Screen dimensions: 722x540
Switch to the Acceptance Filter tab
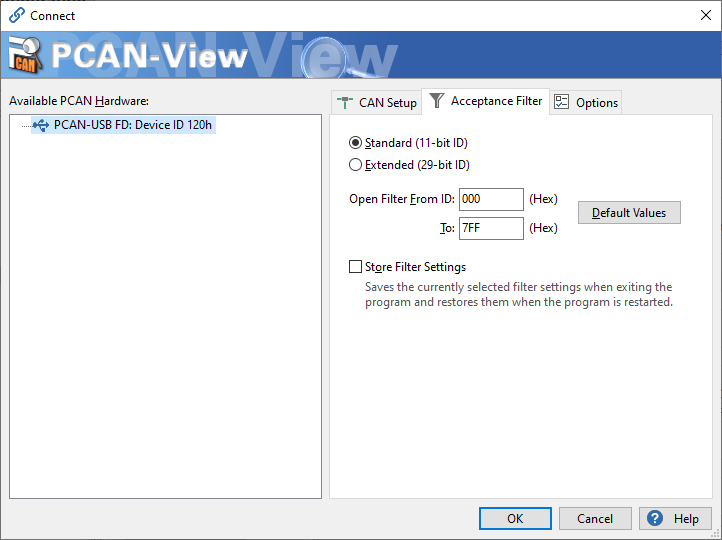(x=485, y=101)
